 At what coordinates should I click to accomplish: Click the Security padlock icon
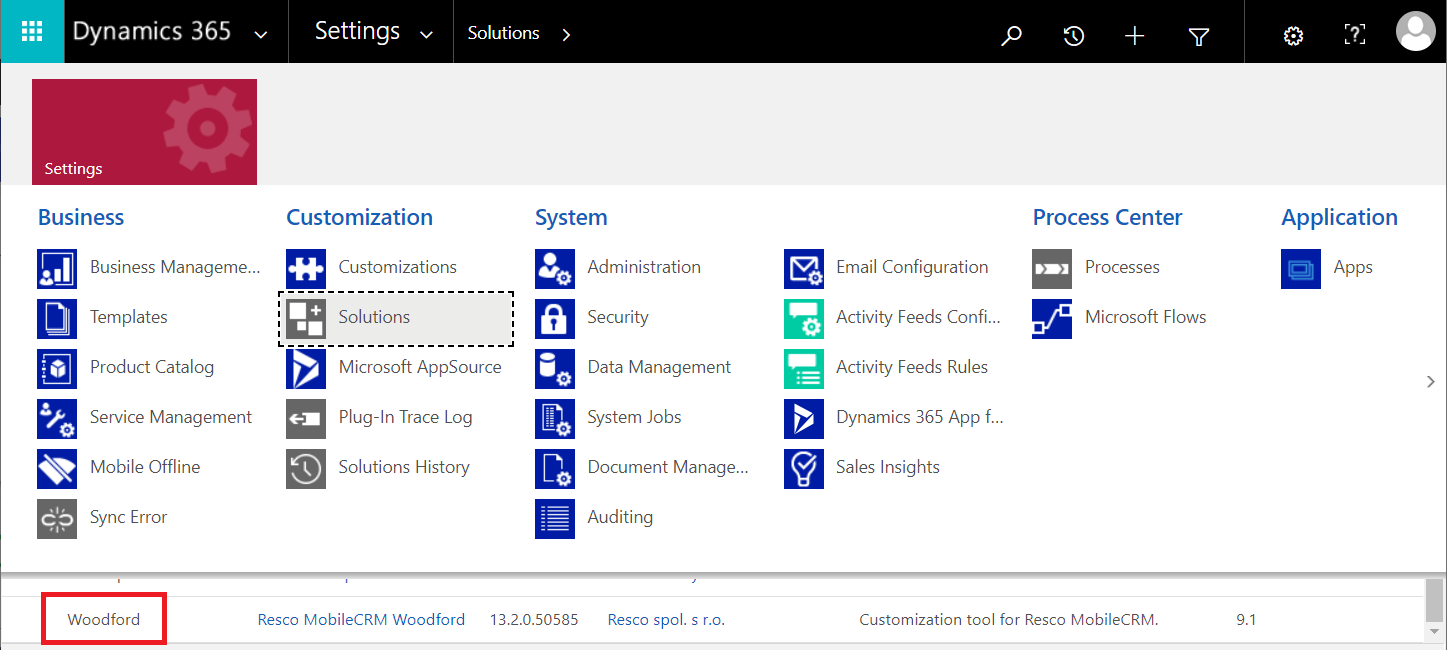pyautogui.click(x=554, y=318)
